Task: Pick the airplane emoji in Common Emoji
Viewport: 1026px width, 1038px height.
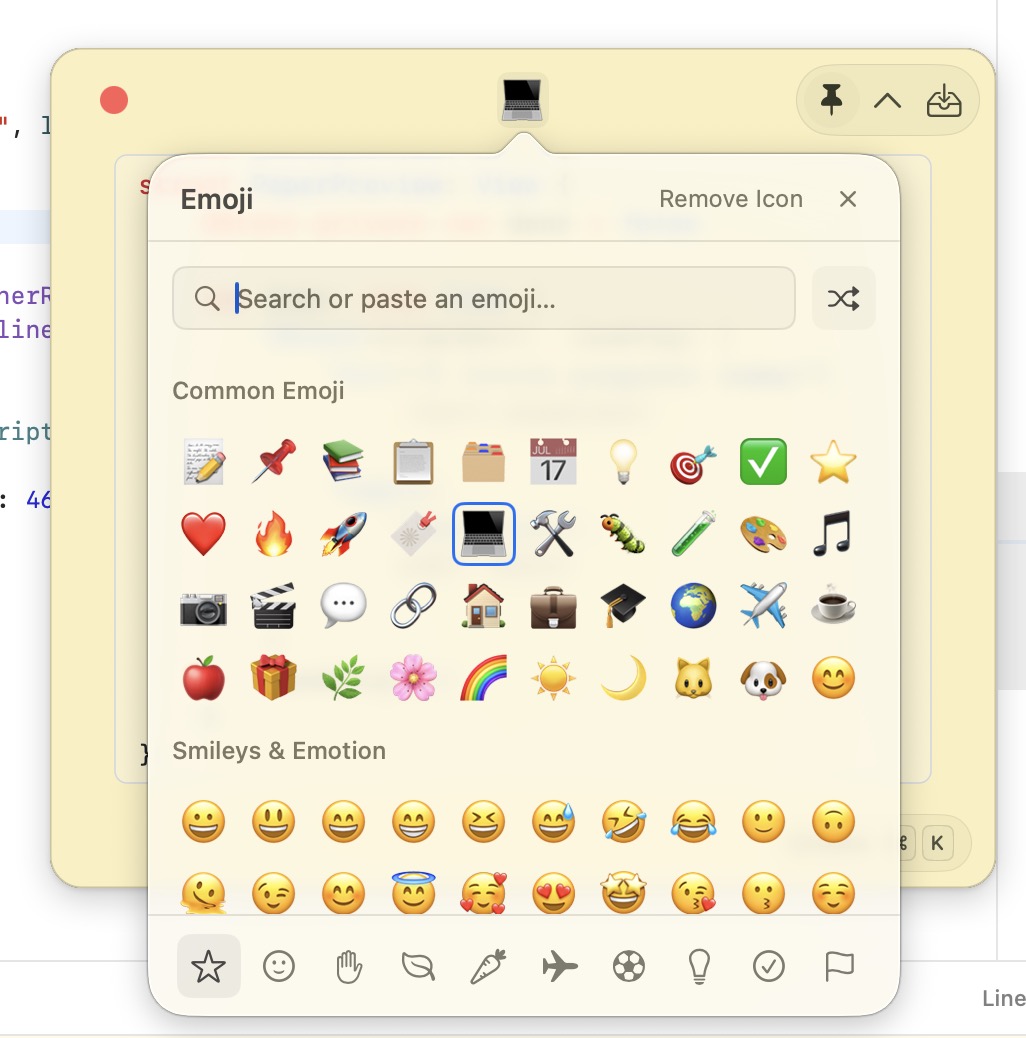Action: point(763,606)
